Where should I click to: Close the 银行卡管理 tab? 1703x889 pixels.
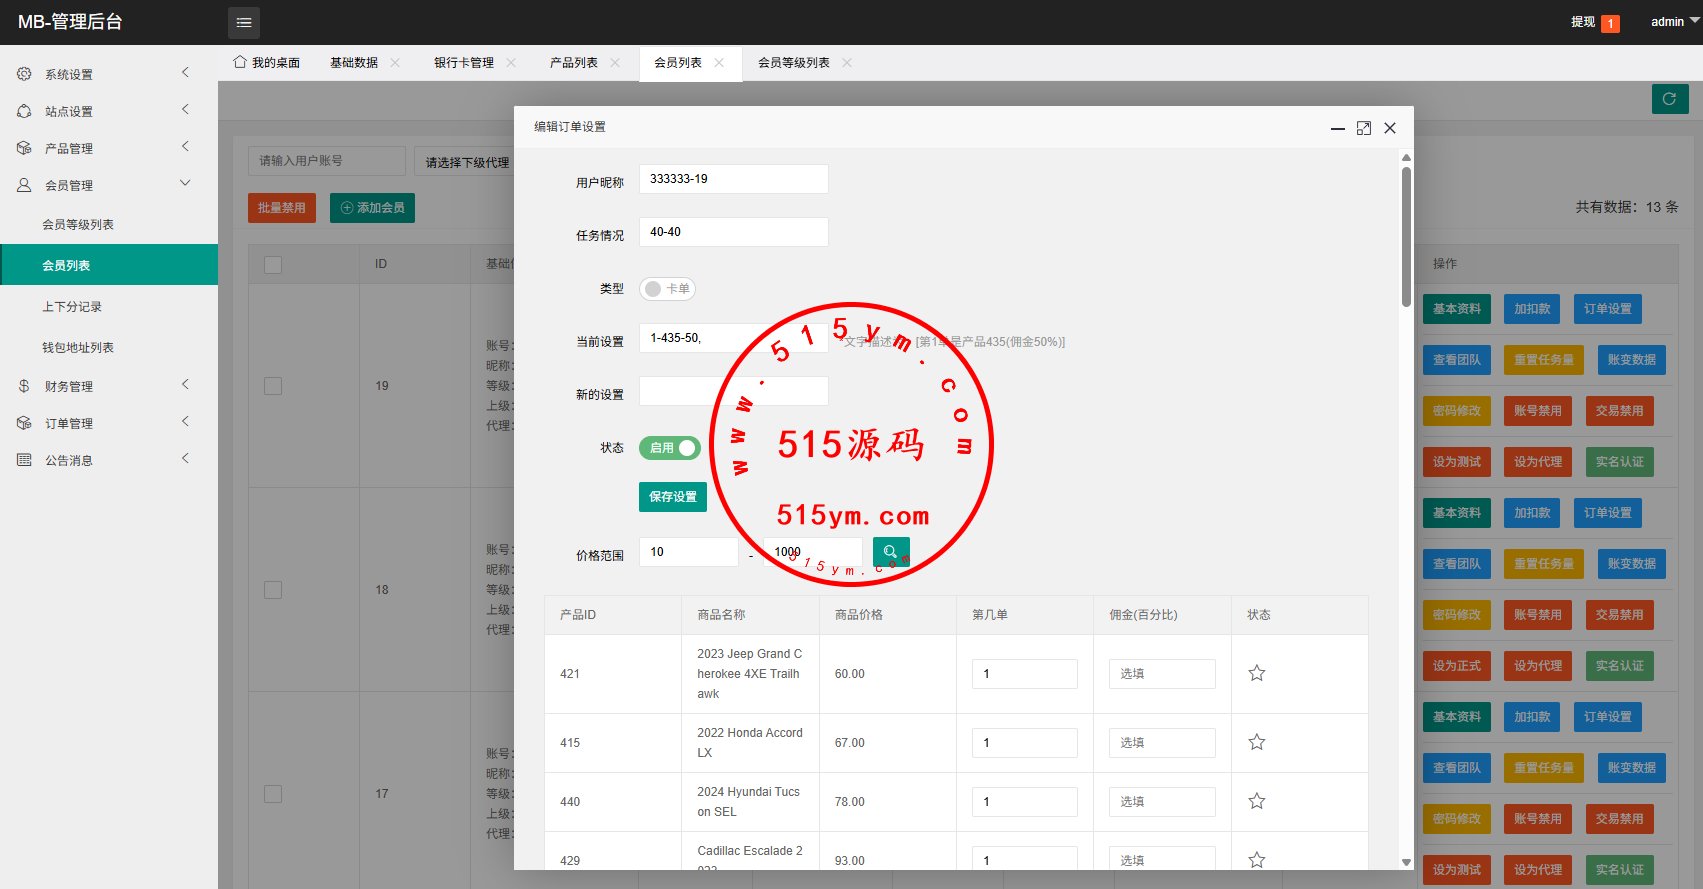511,63
